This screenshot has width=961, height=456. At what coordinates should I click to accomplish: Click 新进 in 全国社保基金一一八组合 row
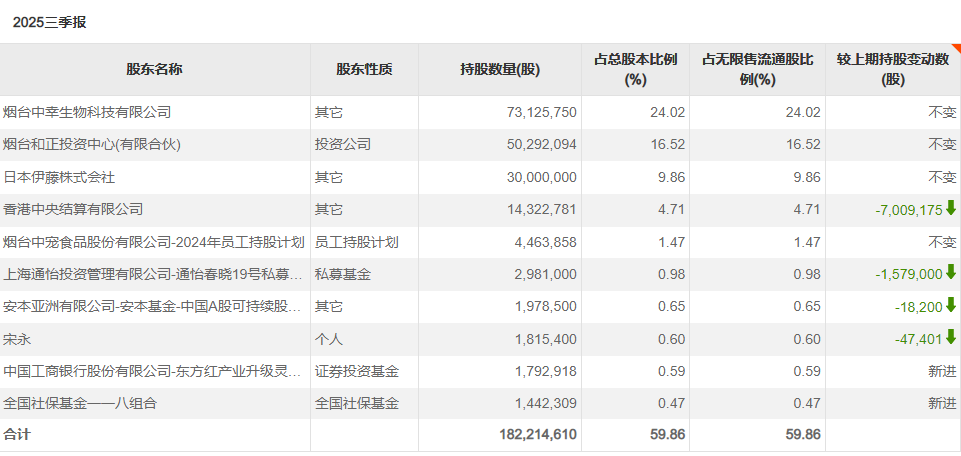click(942, 403)
